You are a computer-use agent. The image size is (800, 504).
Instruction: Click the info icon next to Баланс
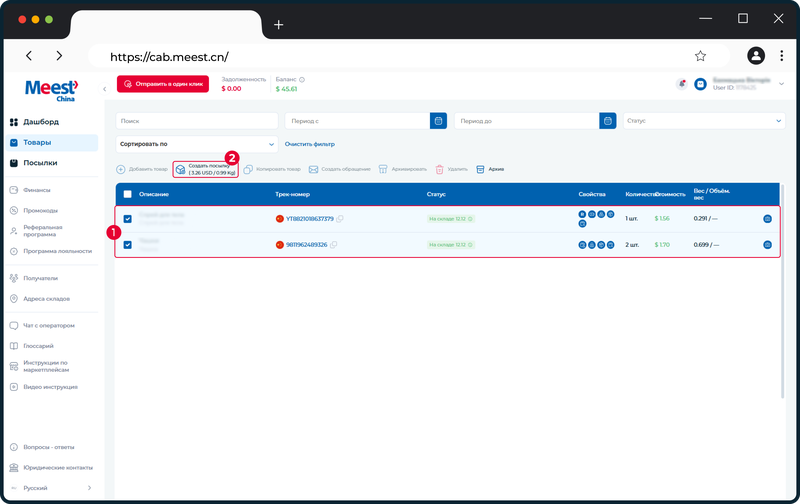(302, 80)
